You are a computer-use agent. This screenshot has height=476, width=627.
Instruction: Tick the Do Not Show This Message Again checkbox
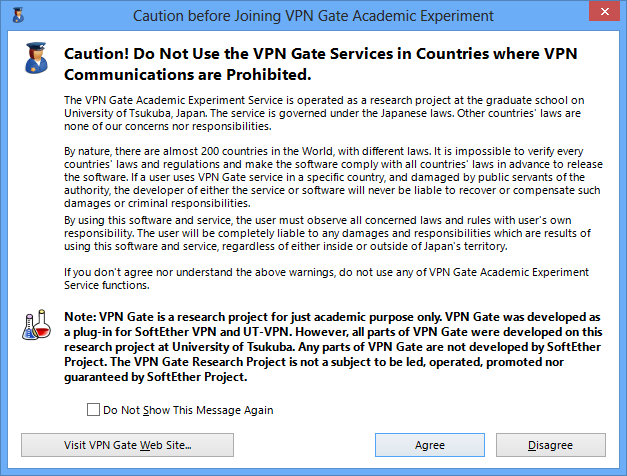[x=93, y=410]
